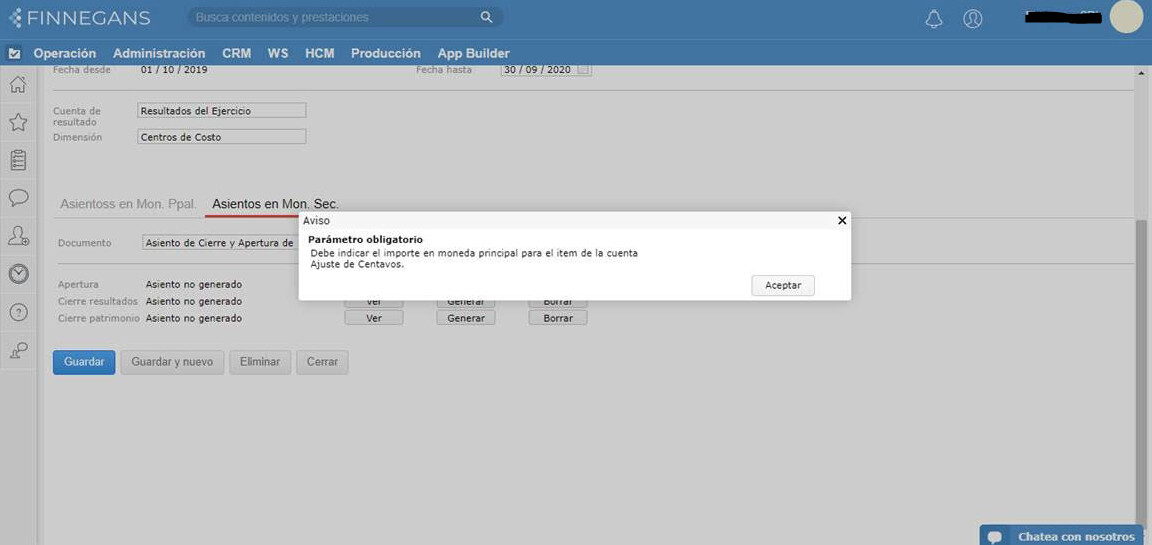This screenshot has height=545, width=1152.
Task: Open the notifications bell icon
Action: (x=934, y=18)
